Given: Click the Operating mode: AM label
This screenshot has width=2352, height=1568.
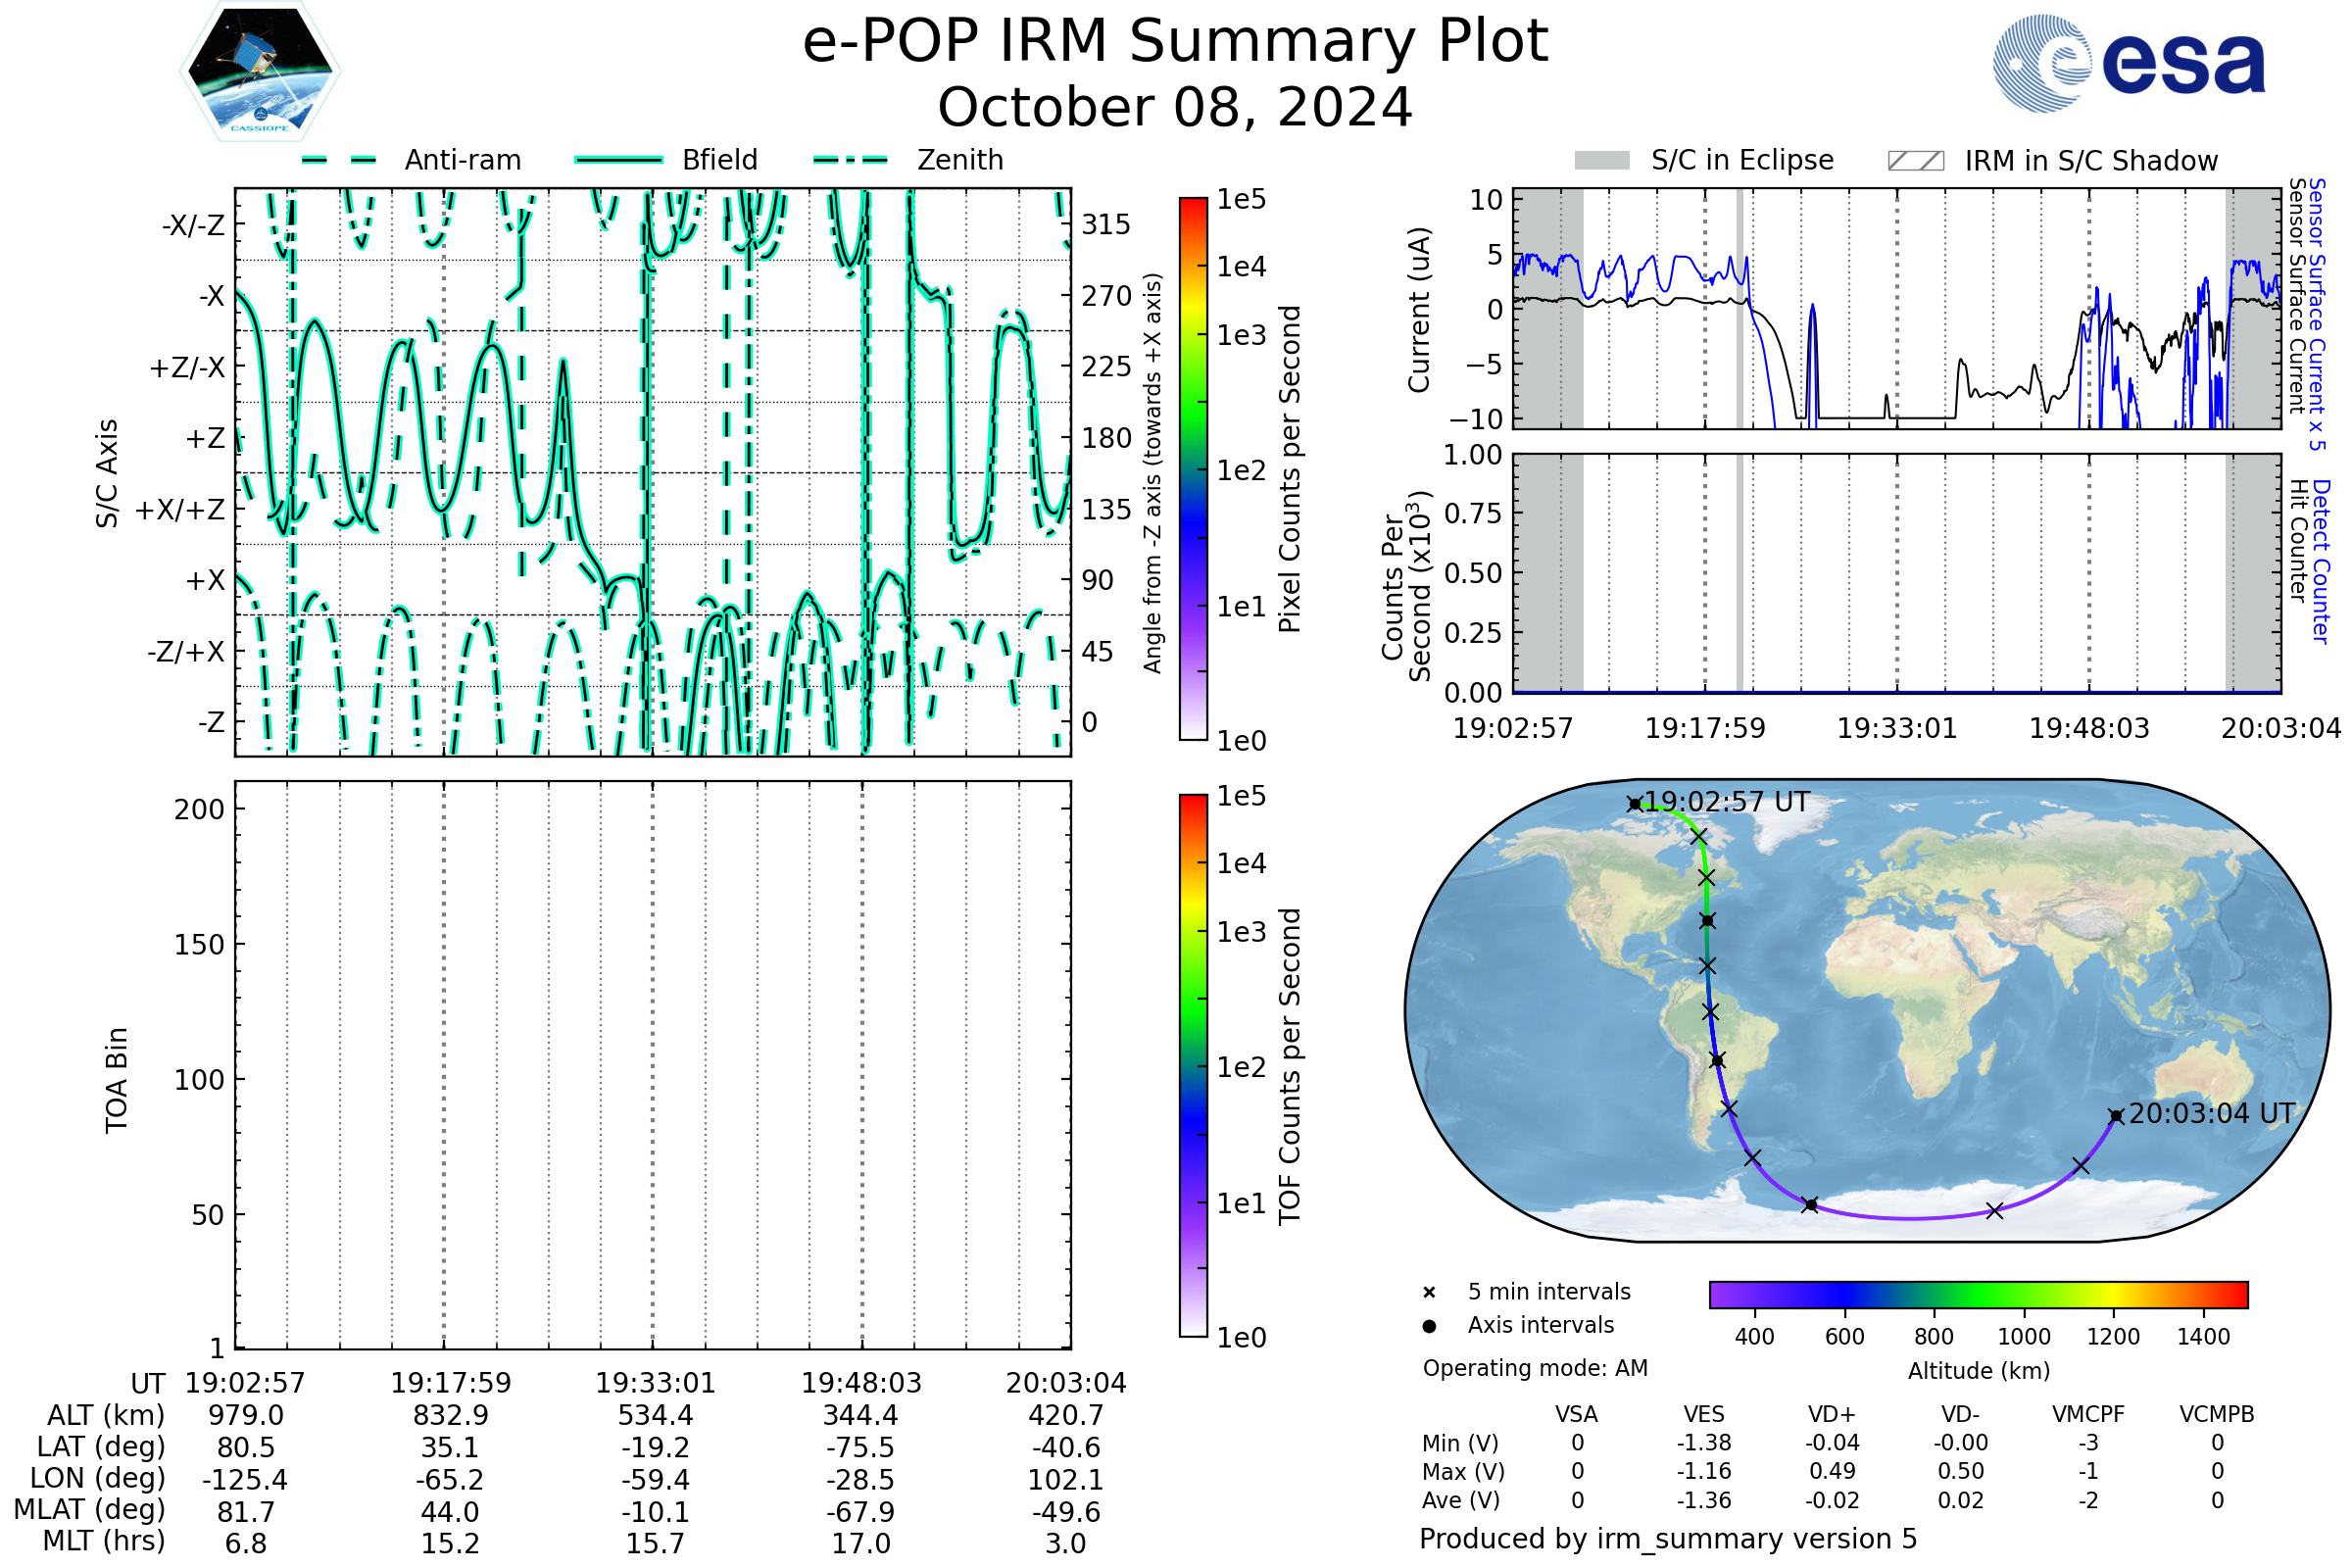Looking at the screenshot, I should [1535, 1368].
